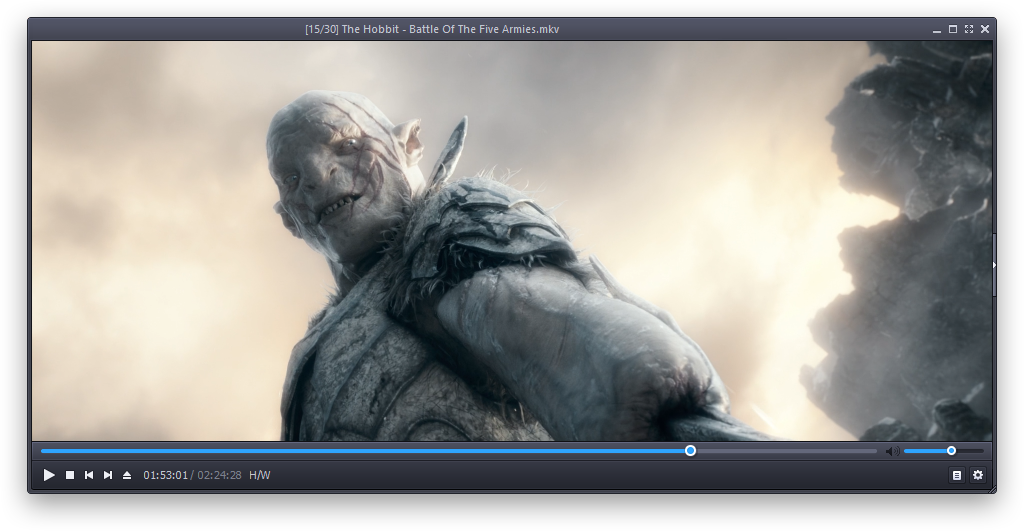
Task: Click the title The Hobbit - Battle Of The Five Armies.mkv
Action: [451, 29]
